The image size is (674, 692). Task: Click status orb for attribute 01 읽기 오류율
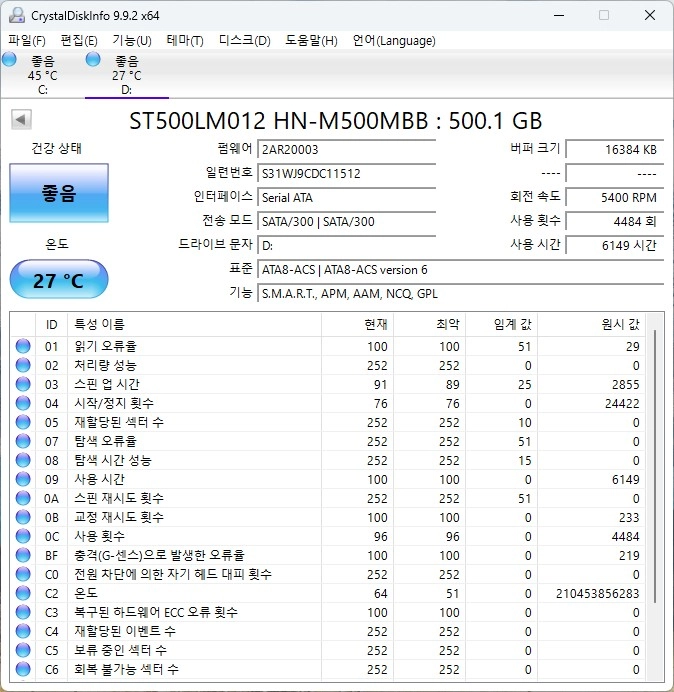pos(23,346)
